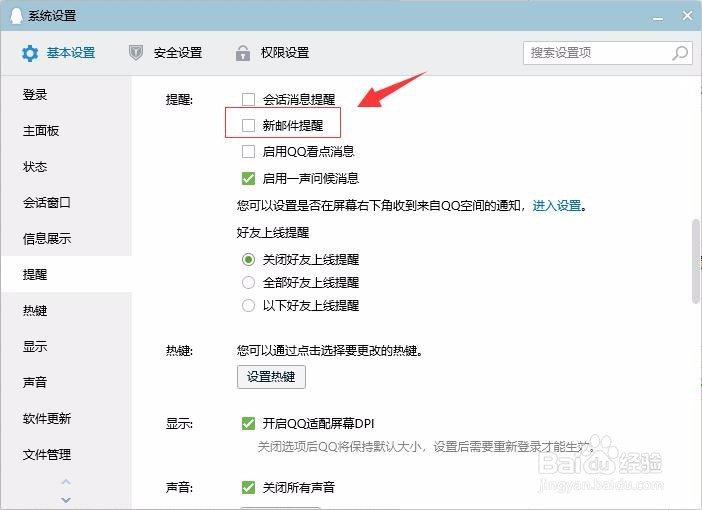The width and height of the screenshot is (702, 510).
Task: Close the 系统设置 window
Action: pyautogui.click(x=687, y=16)
